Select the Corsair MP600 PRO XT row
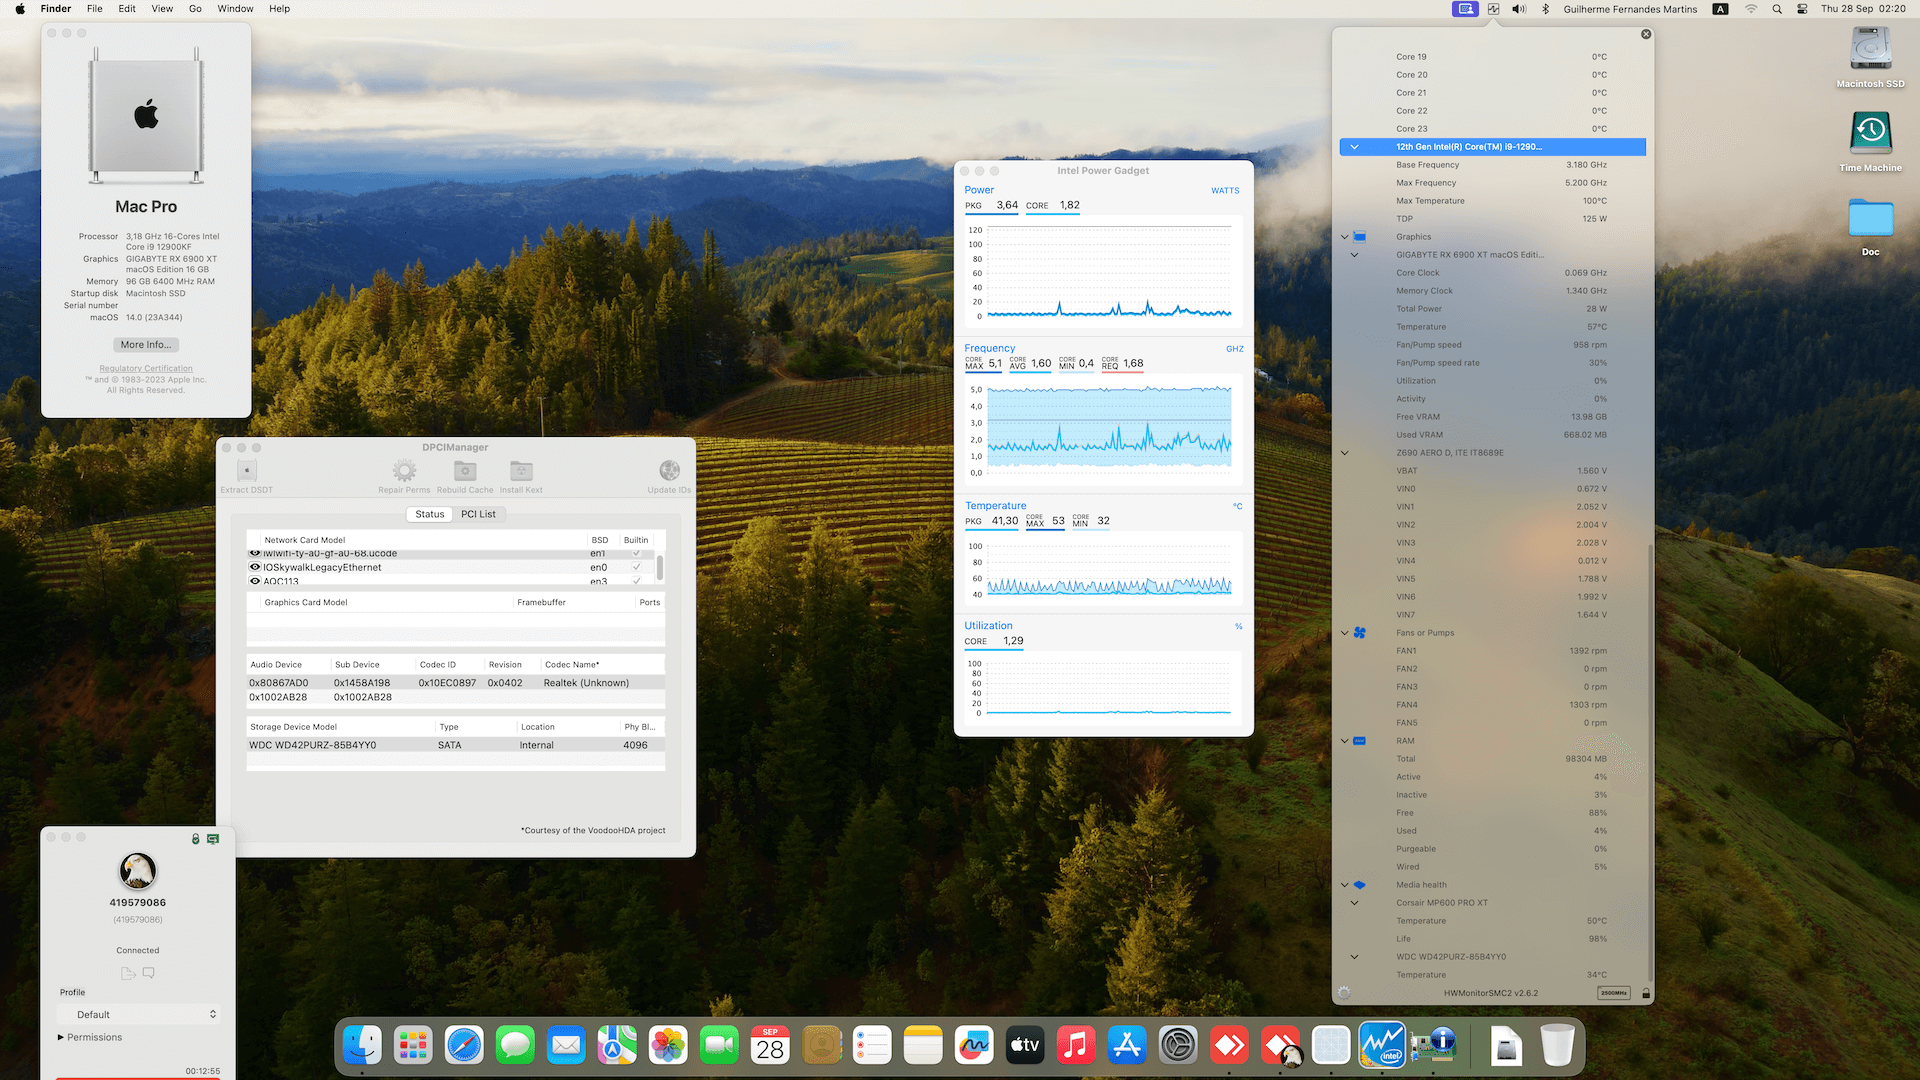 point(1441,903)
